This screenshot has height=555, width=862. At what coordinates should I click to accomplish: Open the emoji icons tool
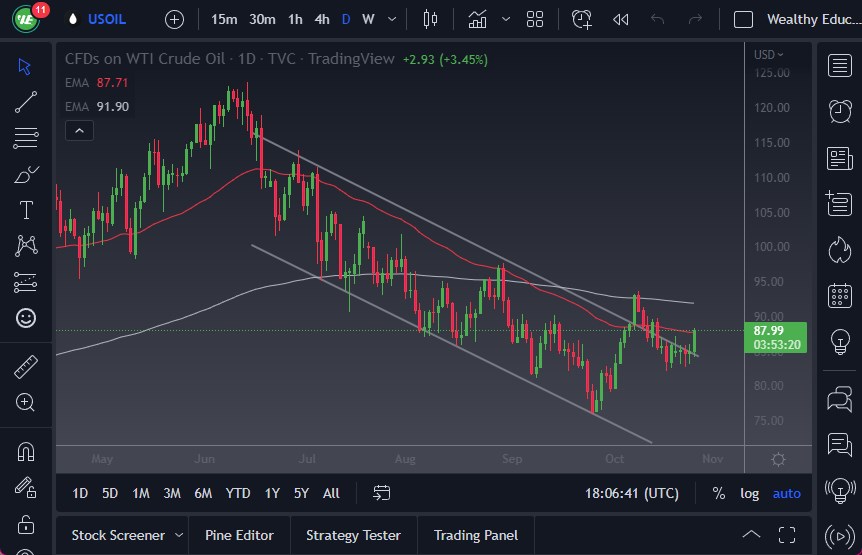tap(26, 318)
